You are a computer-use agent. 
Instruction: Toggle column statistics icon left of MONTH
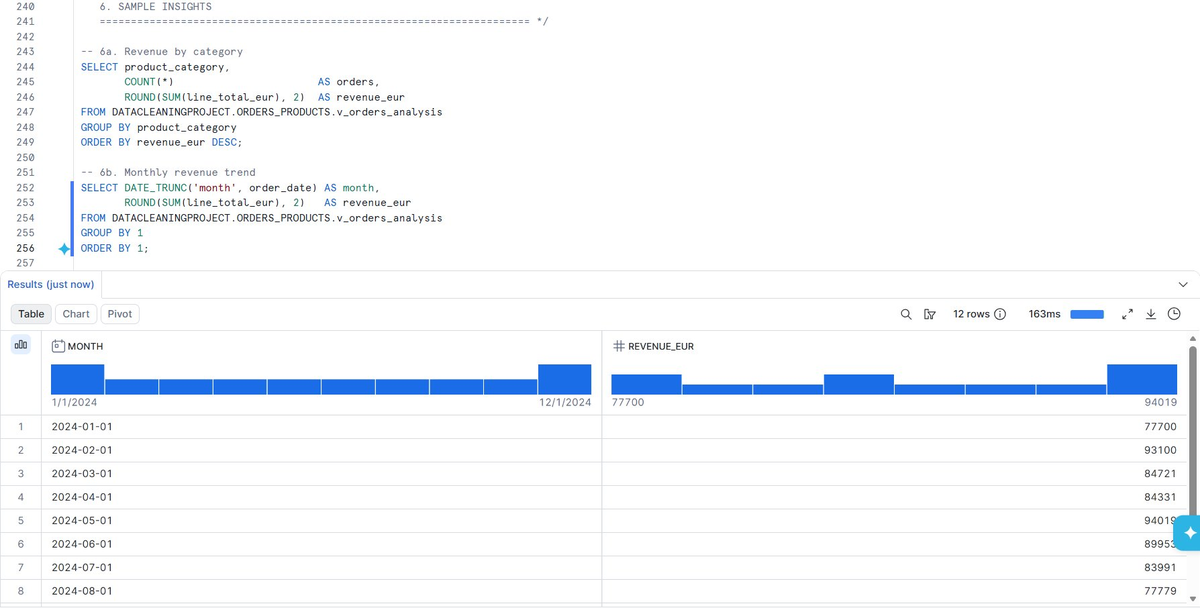point(21,345)
